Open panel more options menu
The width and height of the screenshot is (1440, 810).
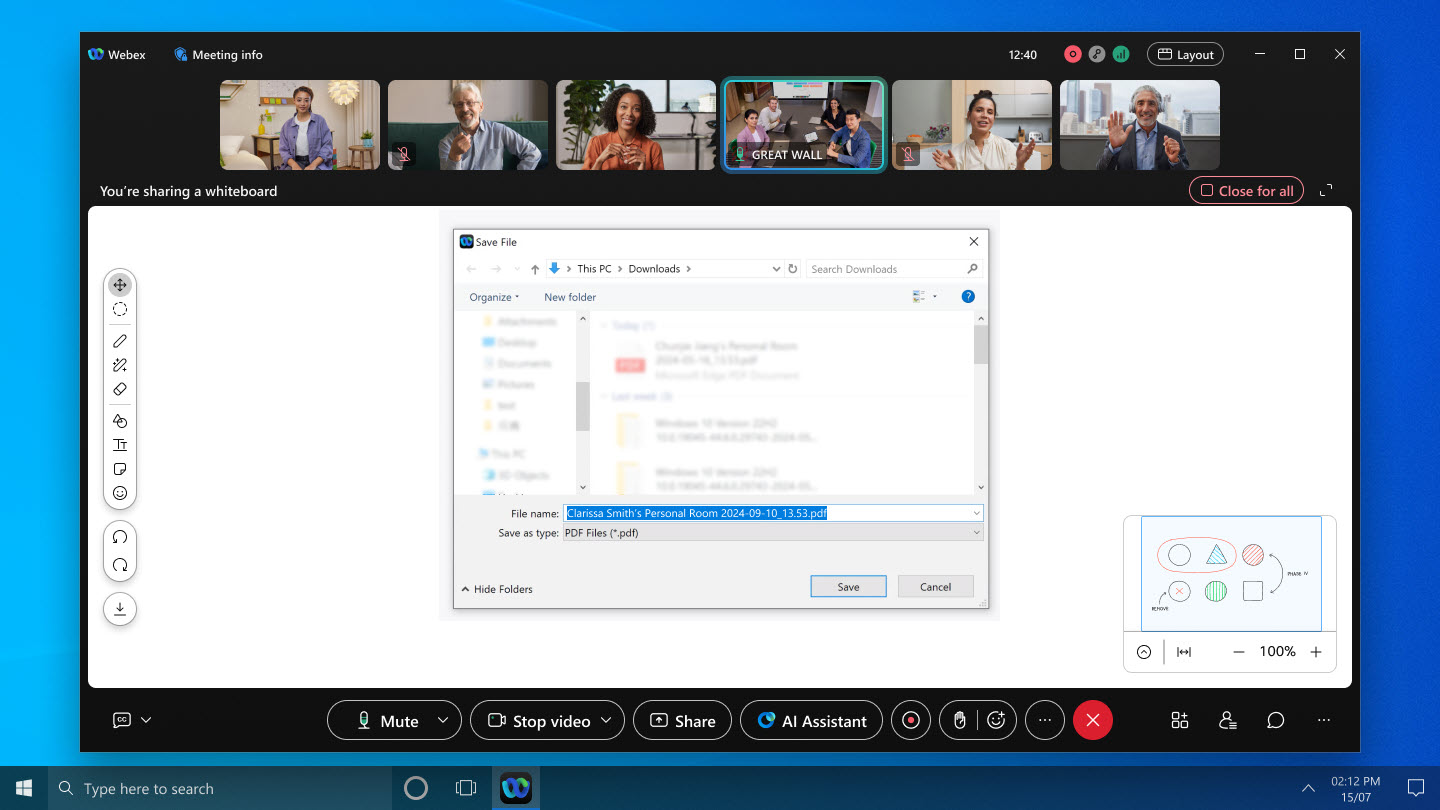point(1324,720)
